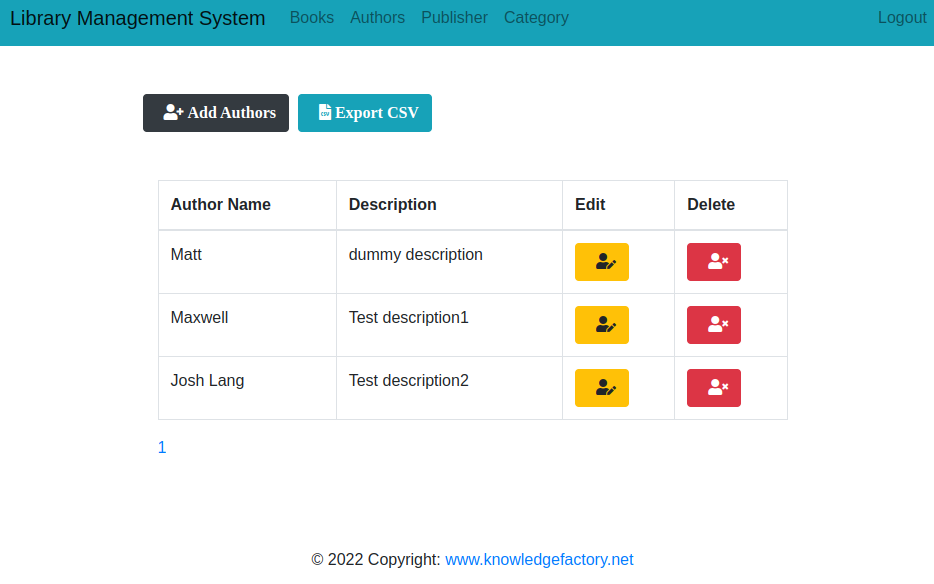Viewport: 934px width, 584px height.
Task: Click the Library Management System brand title
Action: (138, 18)
